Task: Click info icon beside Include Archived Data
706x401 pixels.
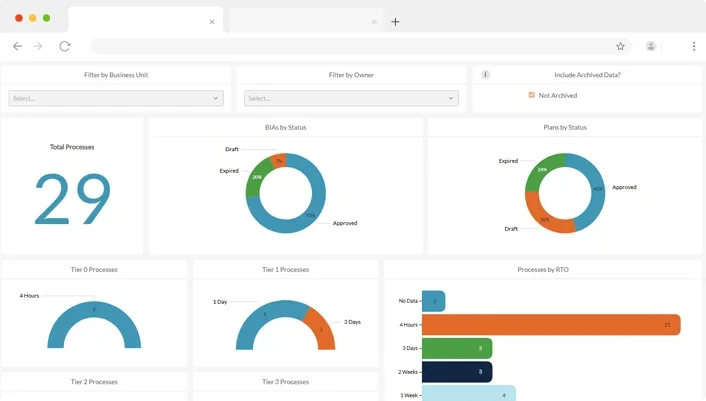Action: (485, 75)
